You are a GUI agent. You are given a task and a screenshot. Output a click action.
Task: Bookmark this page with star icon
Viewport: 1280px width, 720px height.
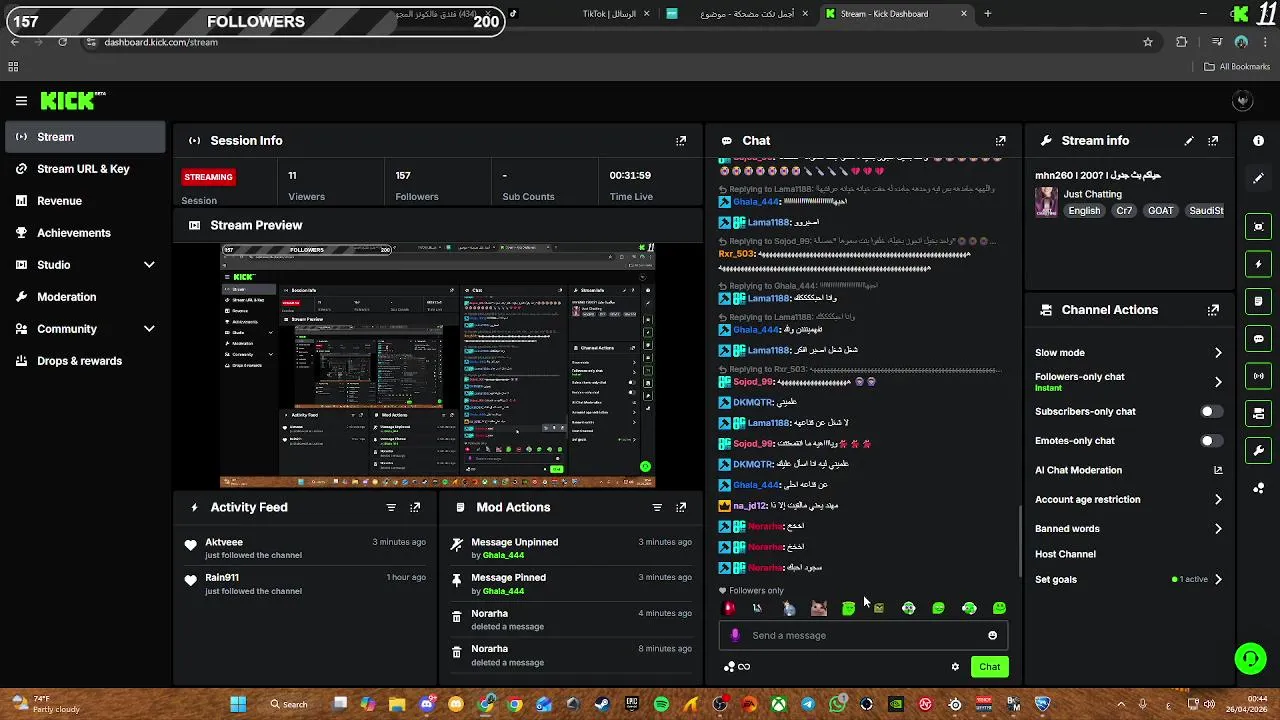1148,42
